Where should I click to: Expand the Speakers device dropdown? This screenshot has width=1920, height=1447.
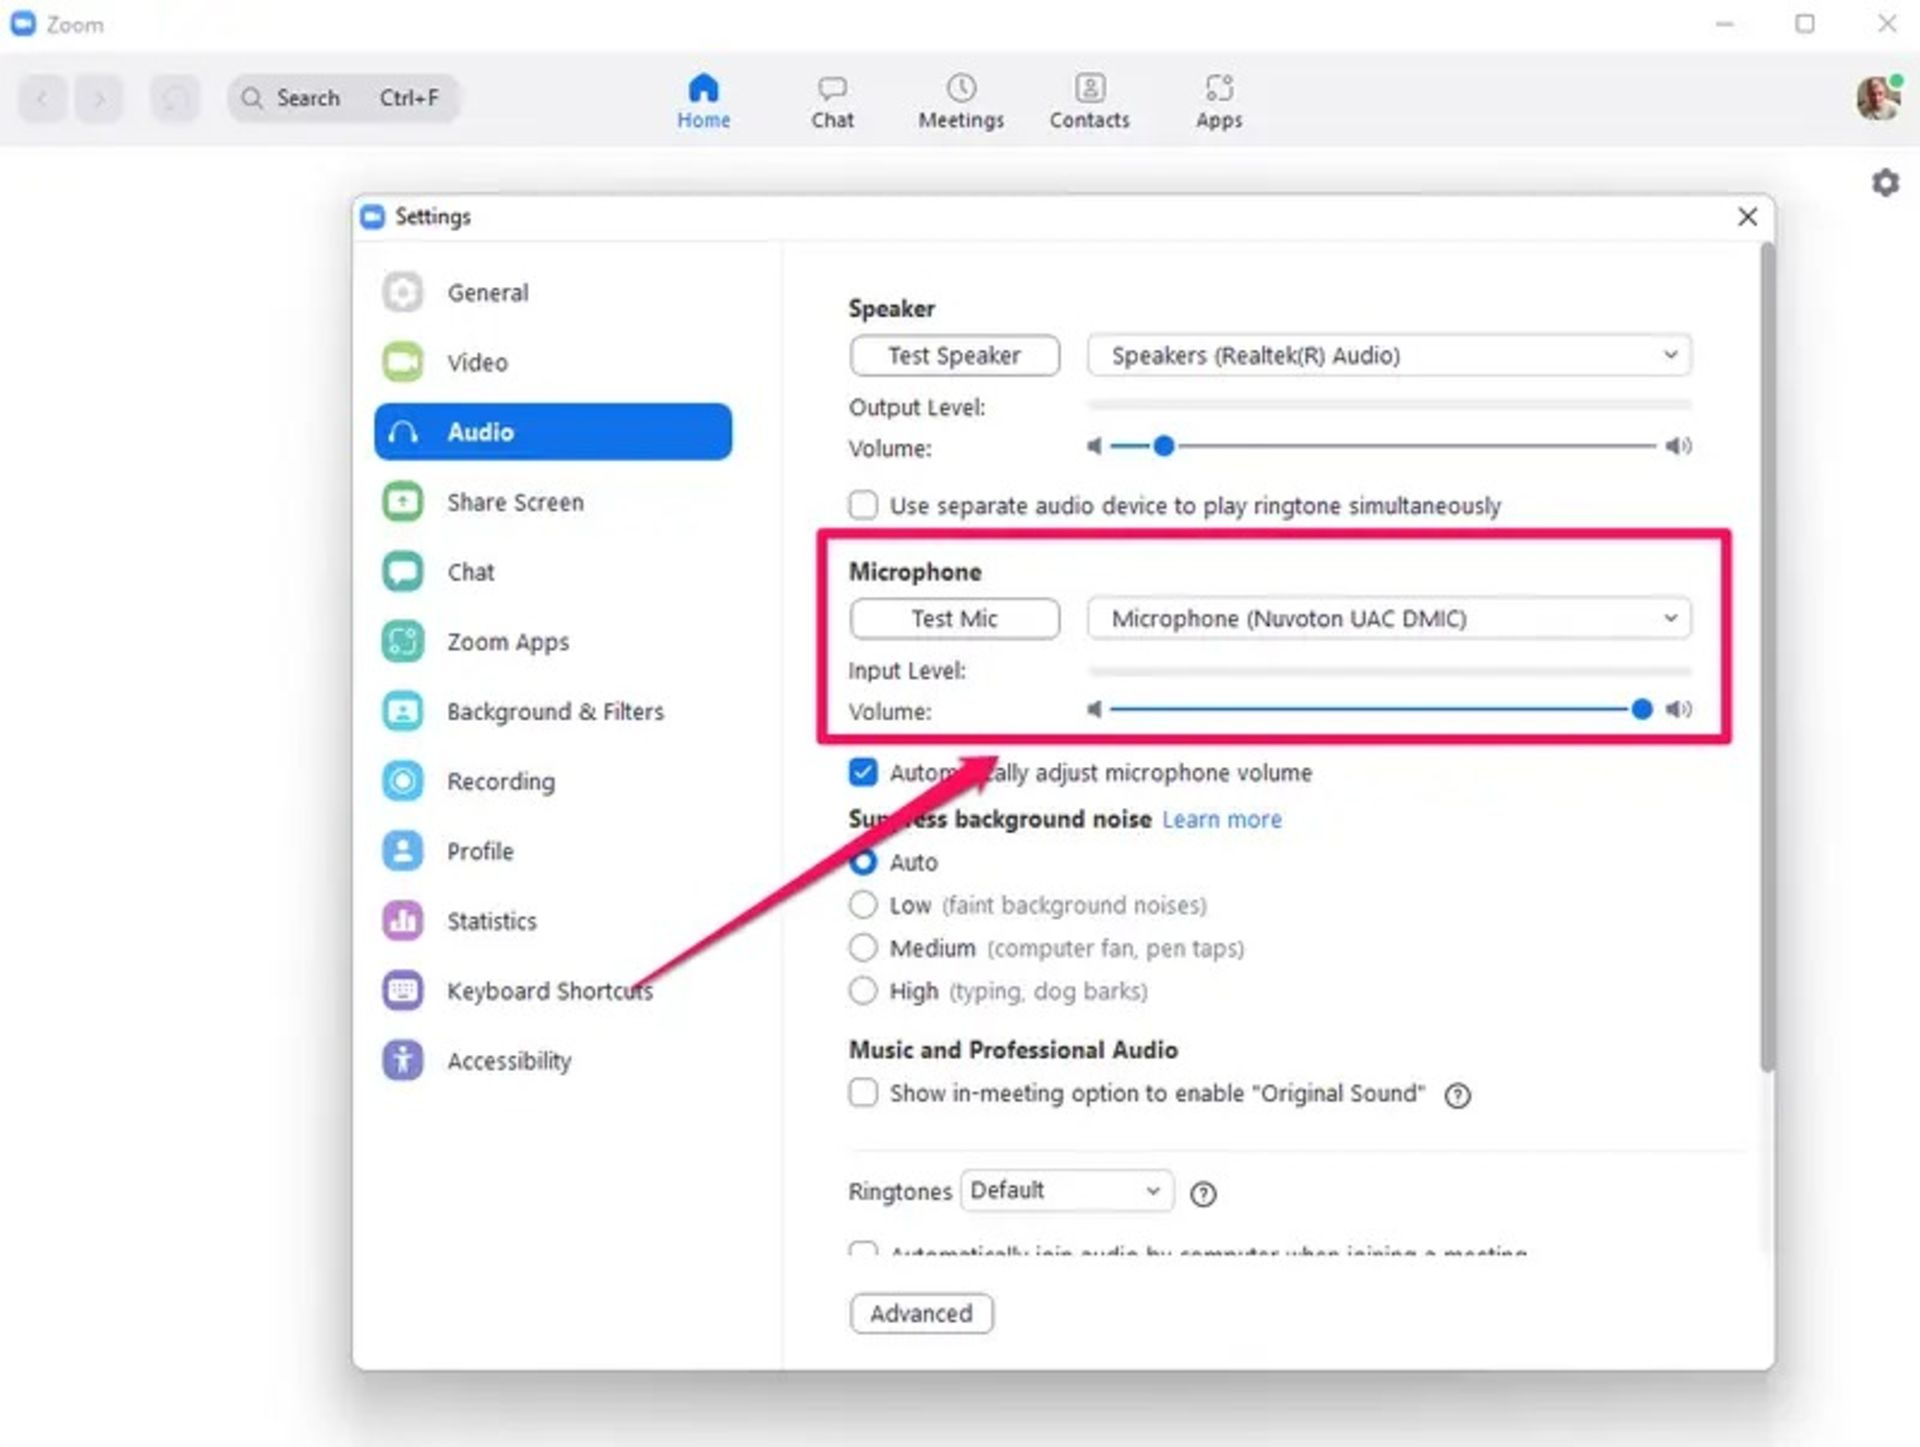[1389, 356]
